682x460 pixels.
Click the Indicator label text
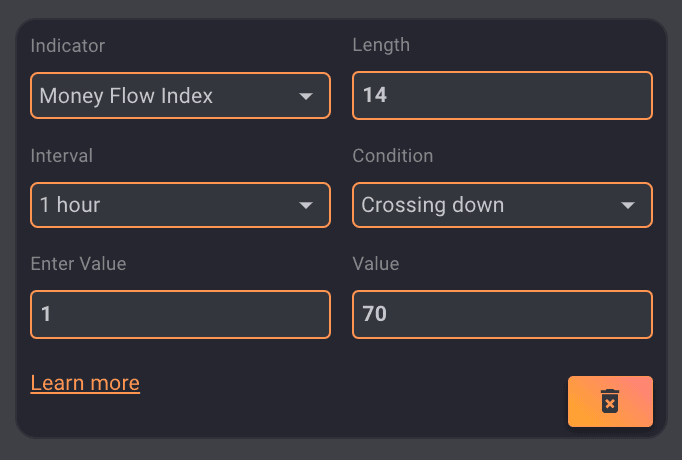click(68, 46)
